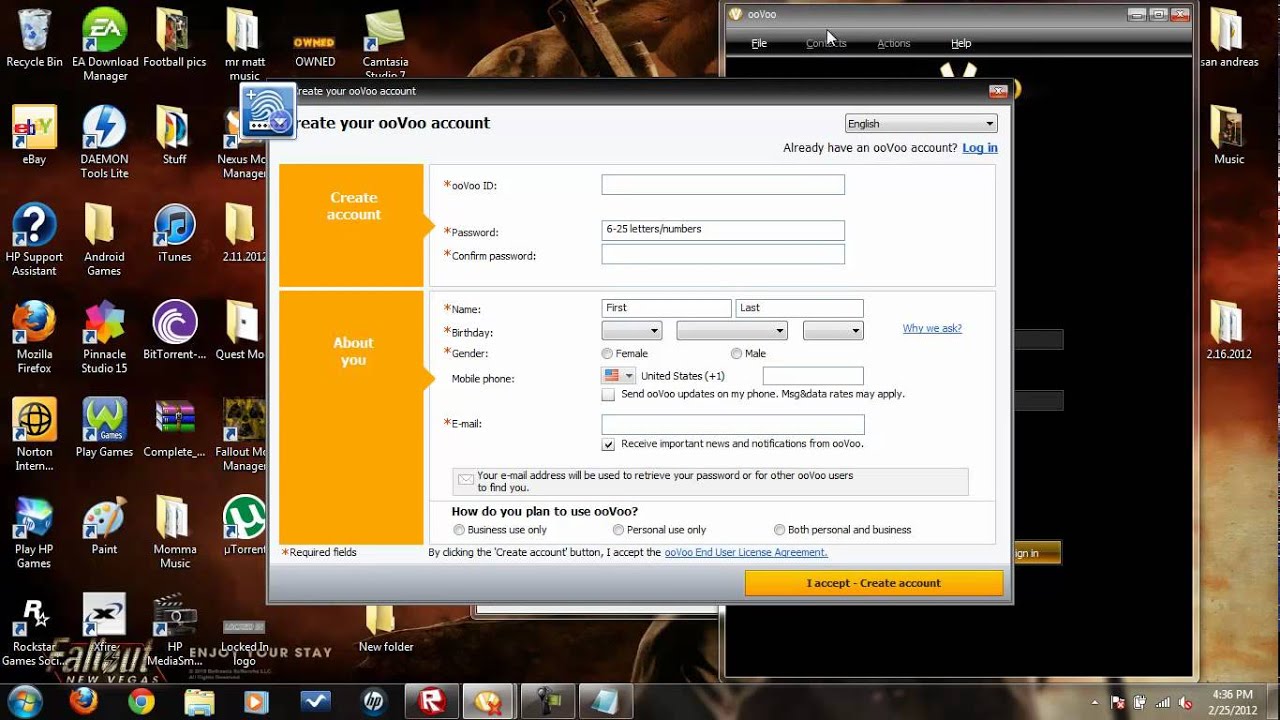1280x720 pixels.
Task: Open the last Birthday dropdown
Action: point(833,330)
